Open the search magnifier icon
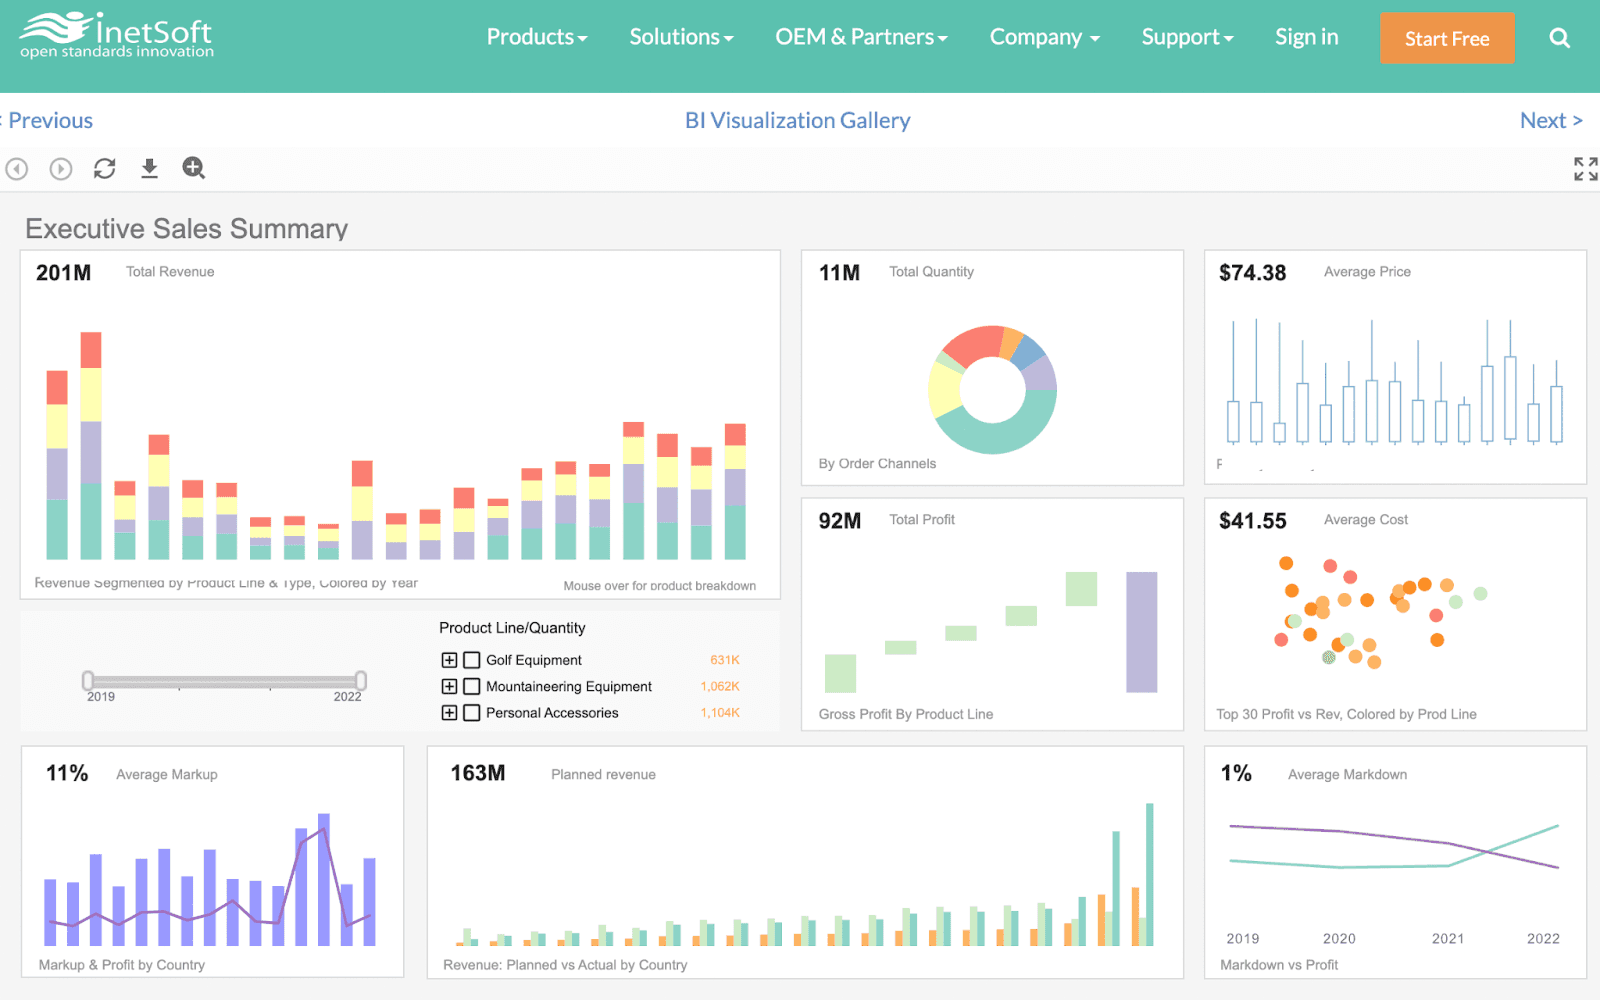This screenshot has width=1600, height=1000. point(1559,38)
